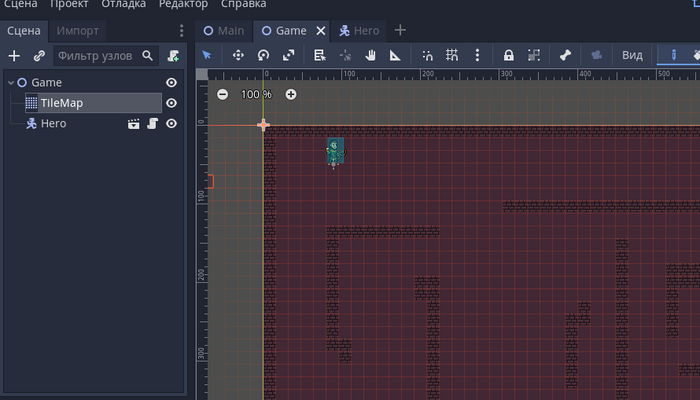This screenshot has height=400, width=700.
Task: Open the Вид view dropdown
Action: coord(632,55)
